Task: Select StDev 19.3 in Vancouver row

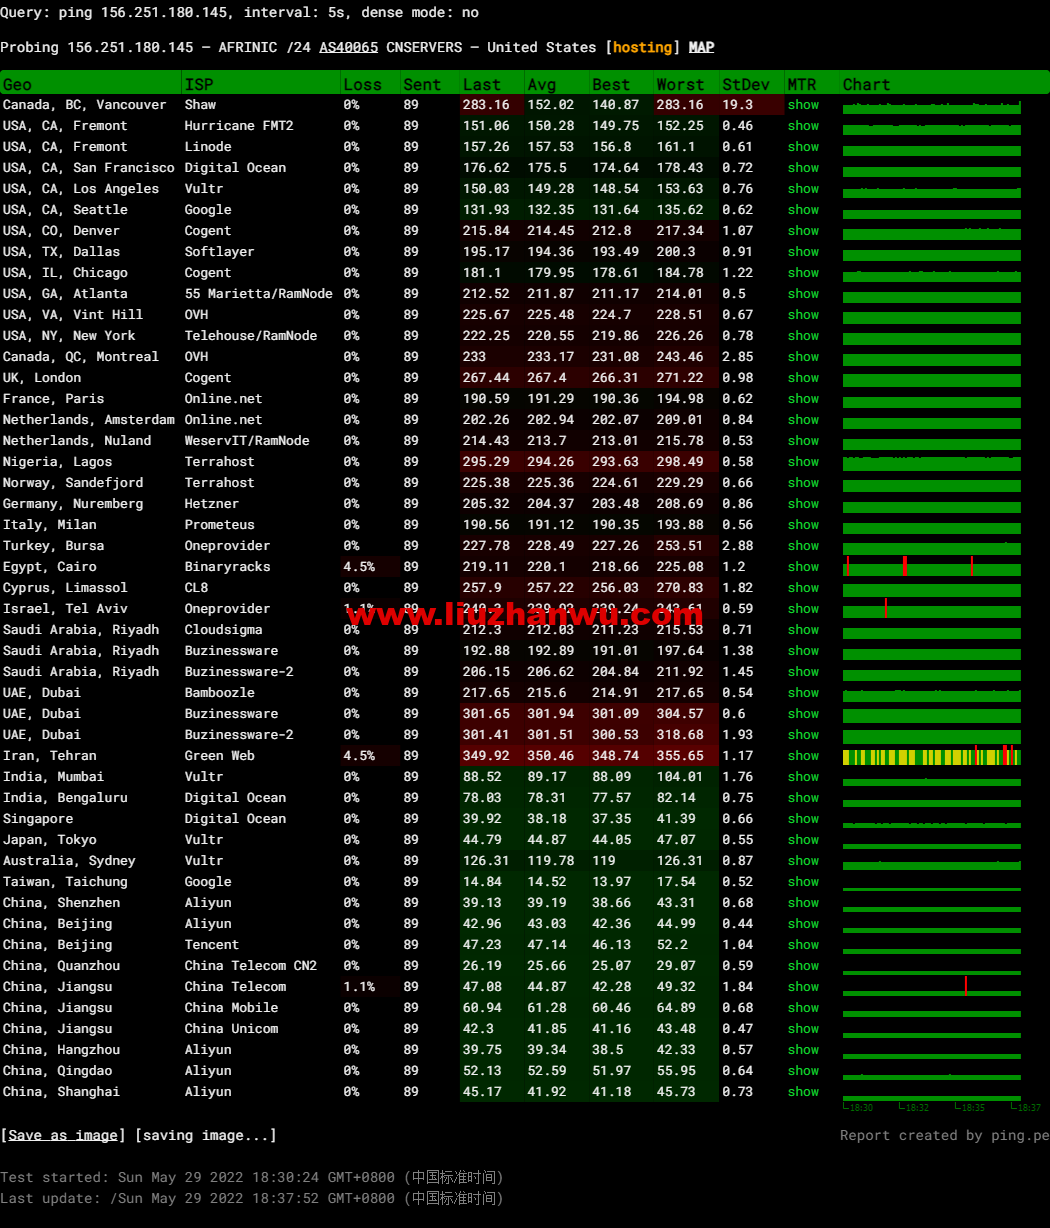Action: pyautogui.click(x=738, y=105)
